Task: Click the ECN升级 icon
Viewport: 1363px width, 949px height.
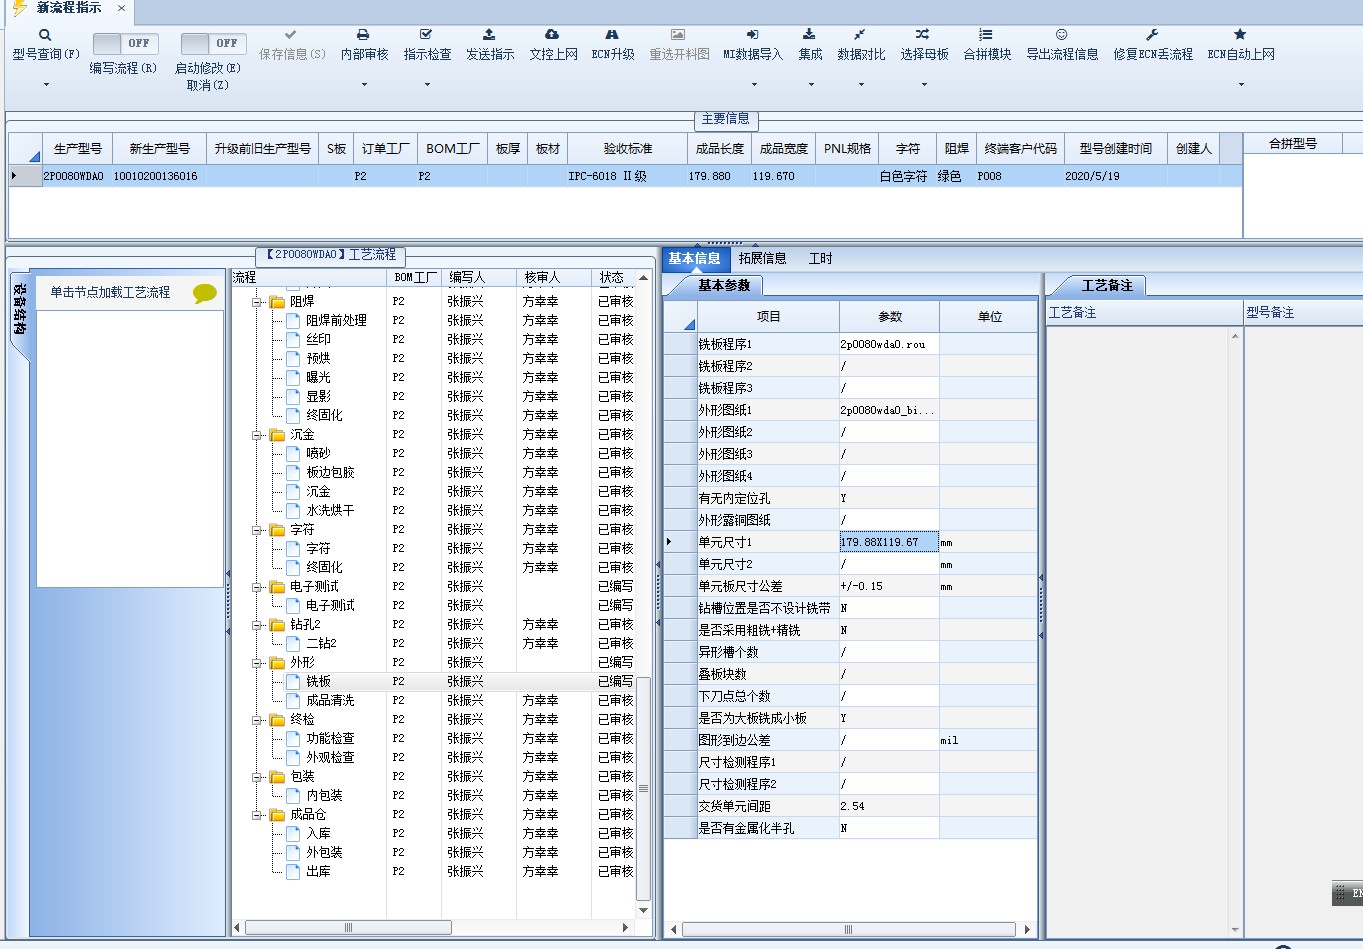Action: click(x=612, y=35)
